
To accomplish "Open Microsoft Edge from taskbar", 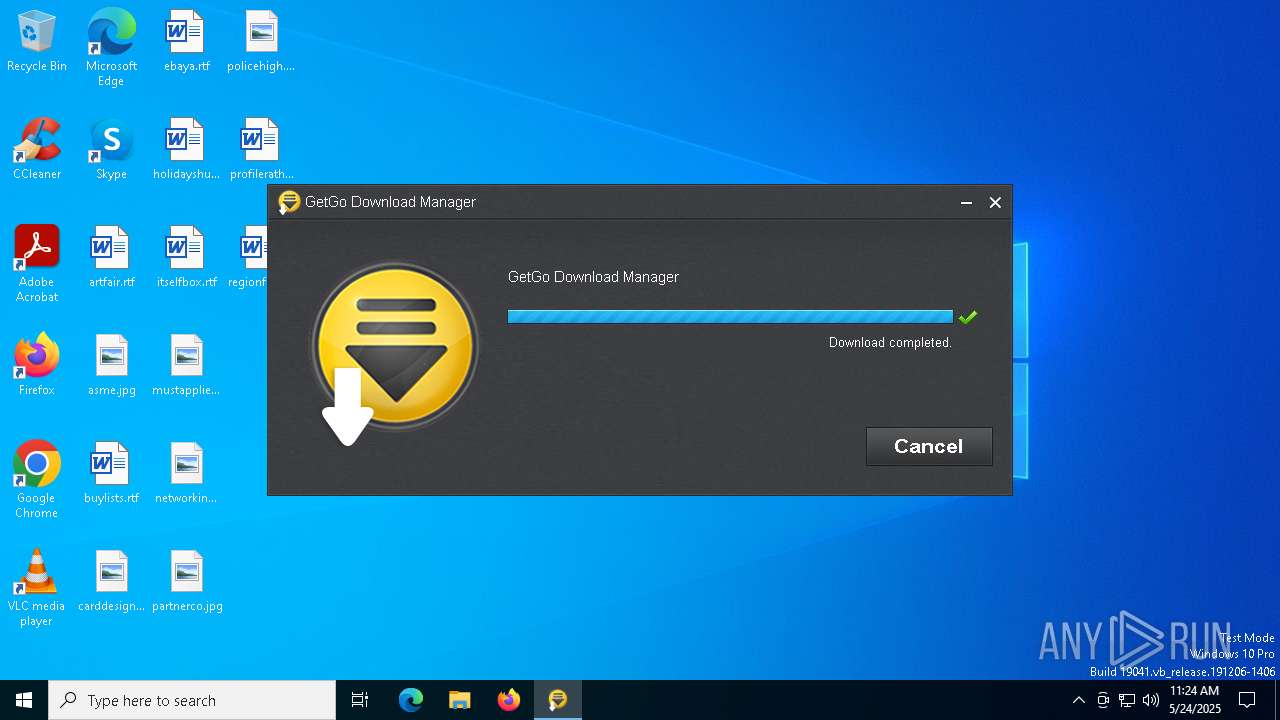I will pos(411,700).
